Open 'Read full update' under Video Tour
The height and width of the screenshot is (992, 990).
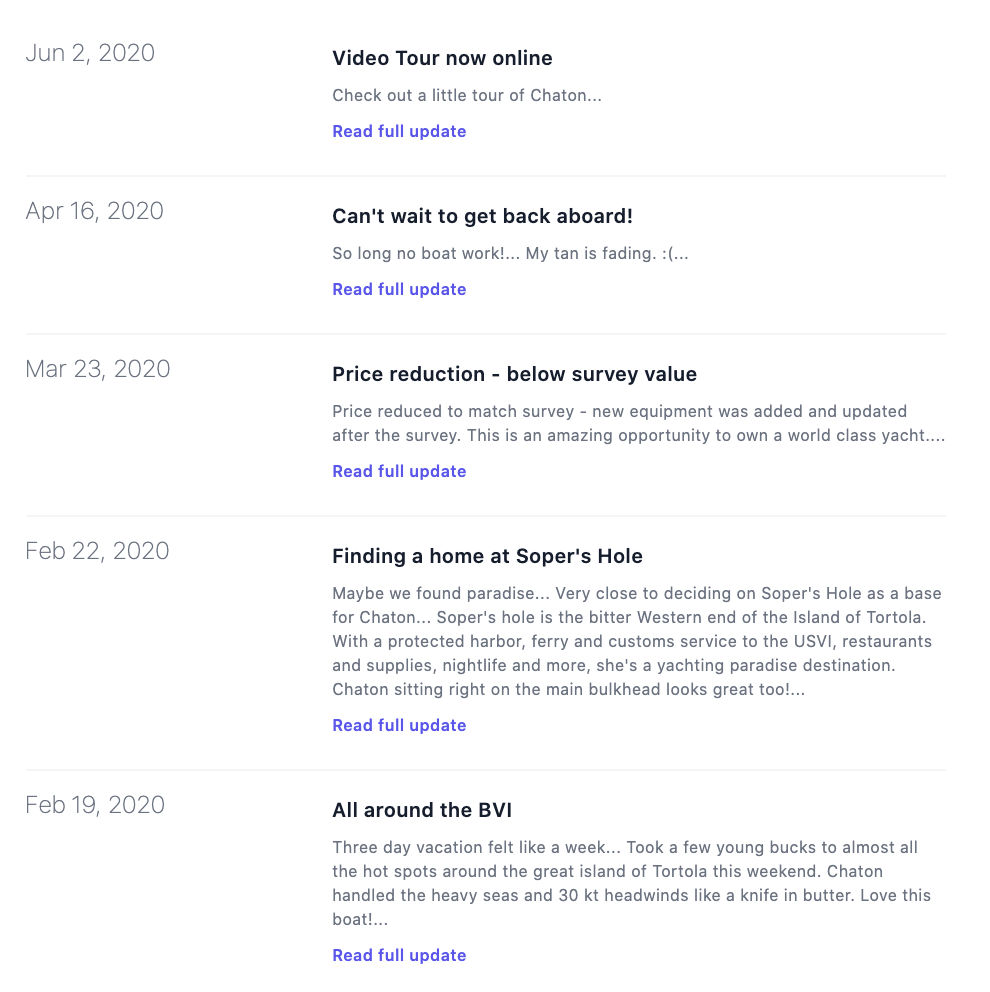[x=399, y=131]
